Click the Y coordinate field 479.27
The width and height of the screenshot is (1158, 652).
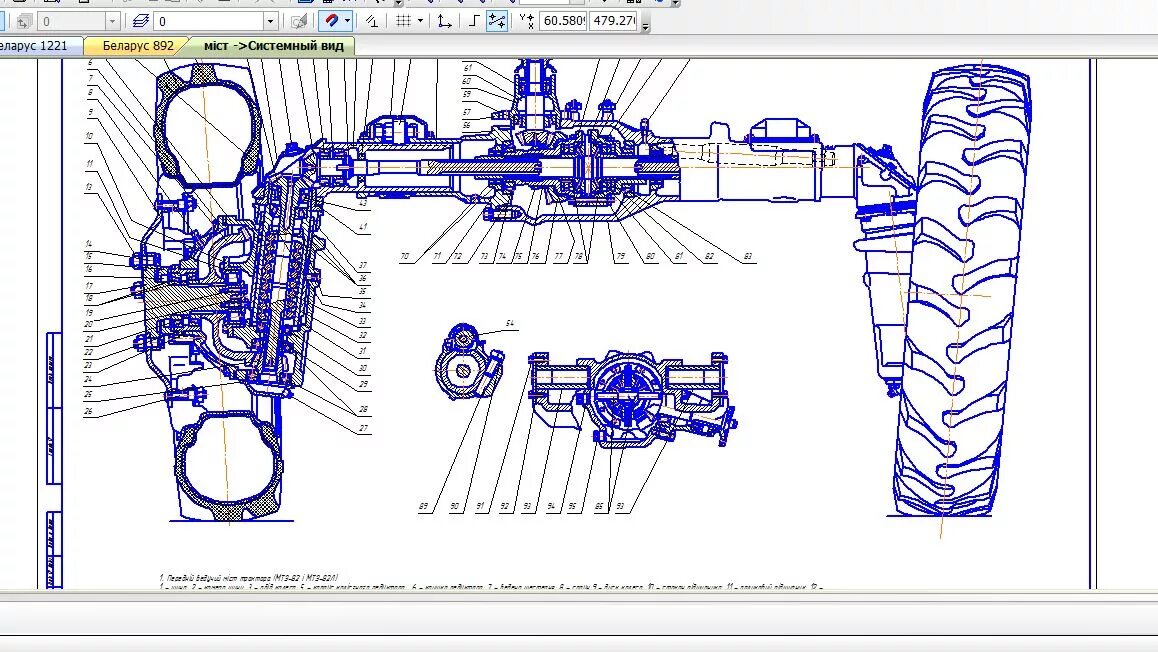tap(614, 21)
